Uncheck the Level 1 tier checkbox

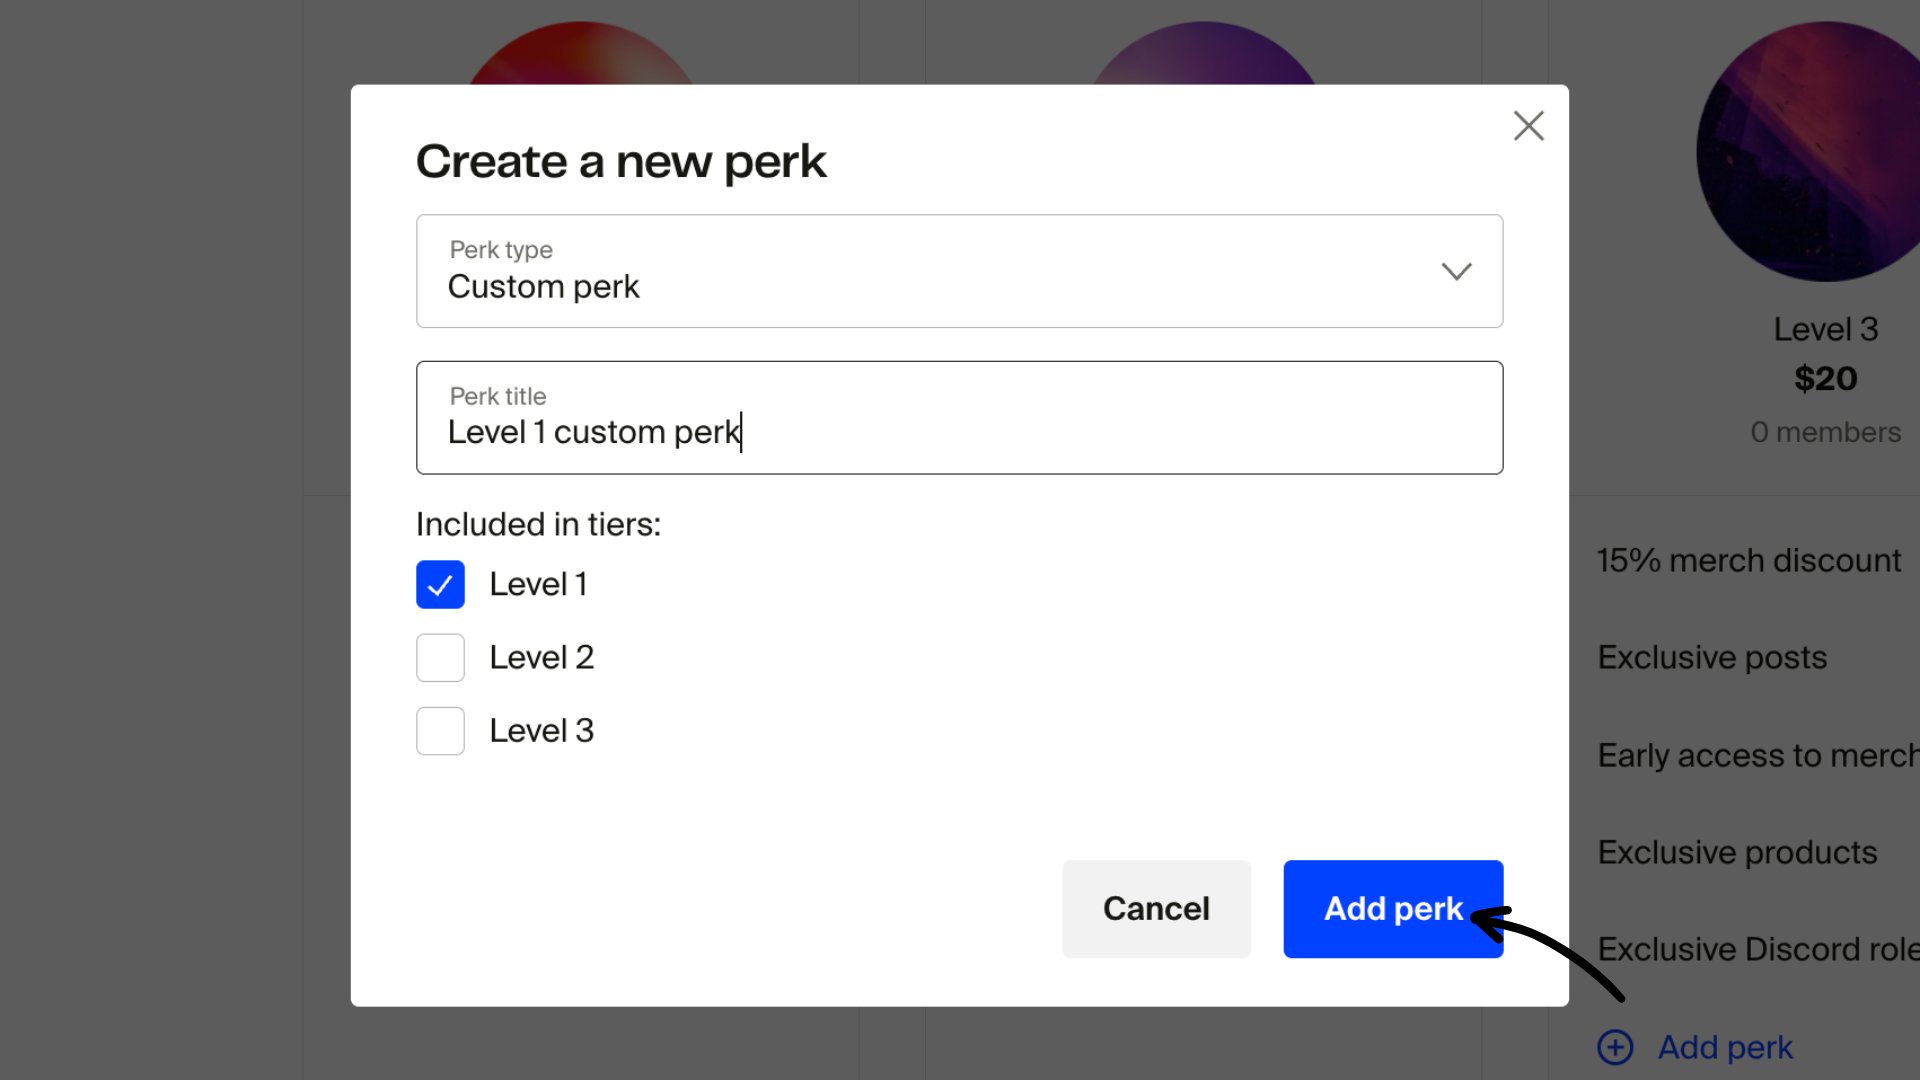coord(440,584)
